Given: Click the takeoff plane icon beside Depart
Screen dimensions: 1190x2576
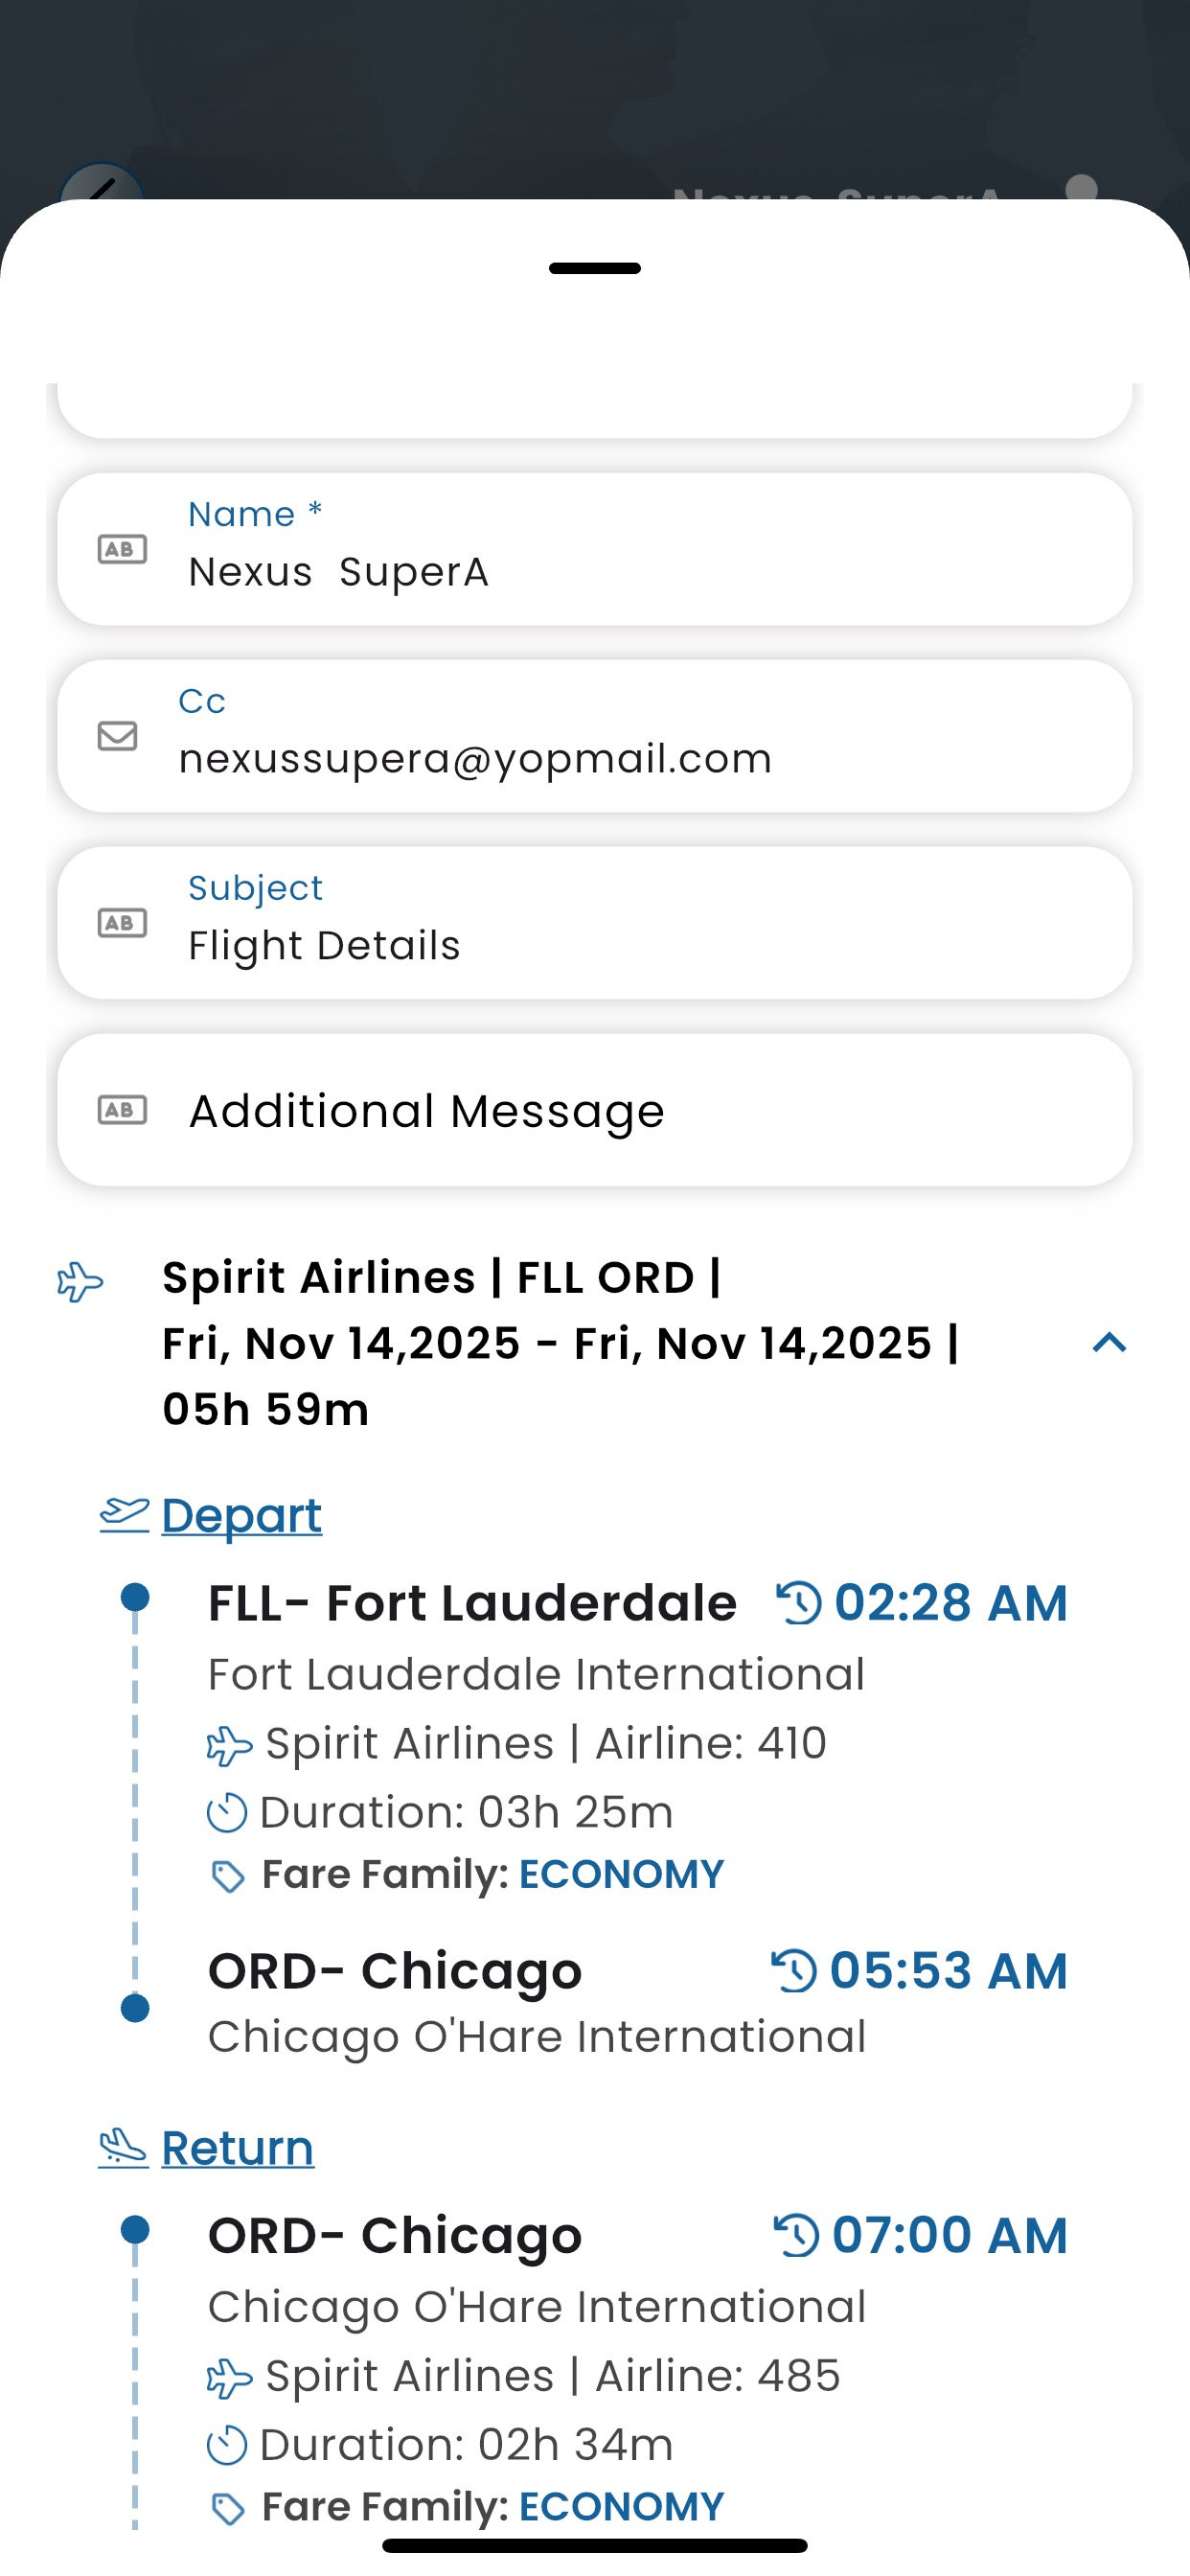Looking at the screenshot, I should pyautogui.click(x=125, y=1515).
